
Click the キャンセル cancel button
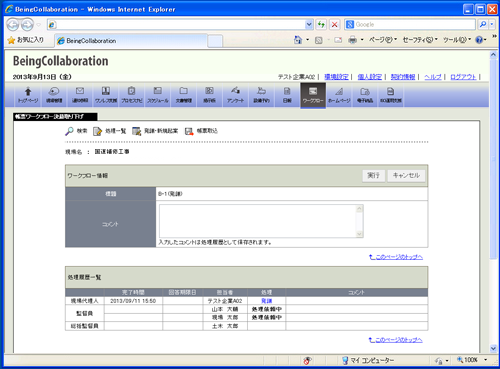[406, 175]
